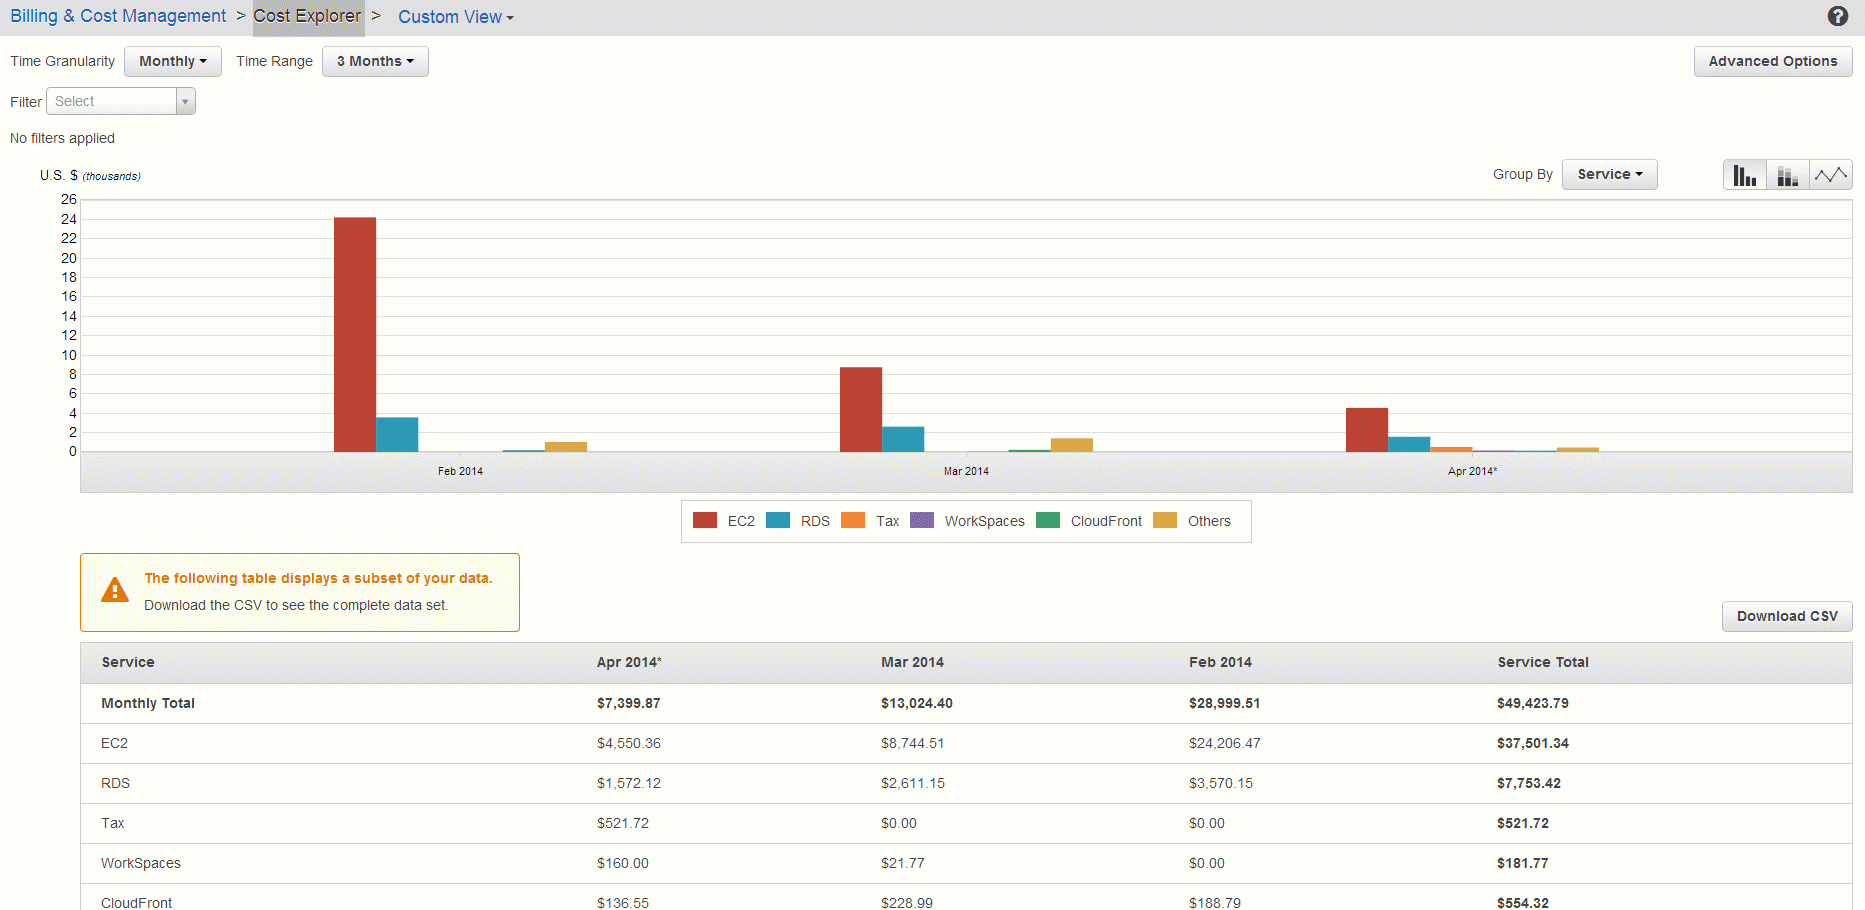The width and height of the screenshot is (1865, 910).
Task: Click the Apr 2014* column header
Action: tap(629, 662)
